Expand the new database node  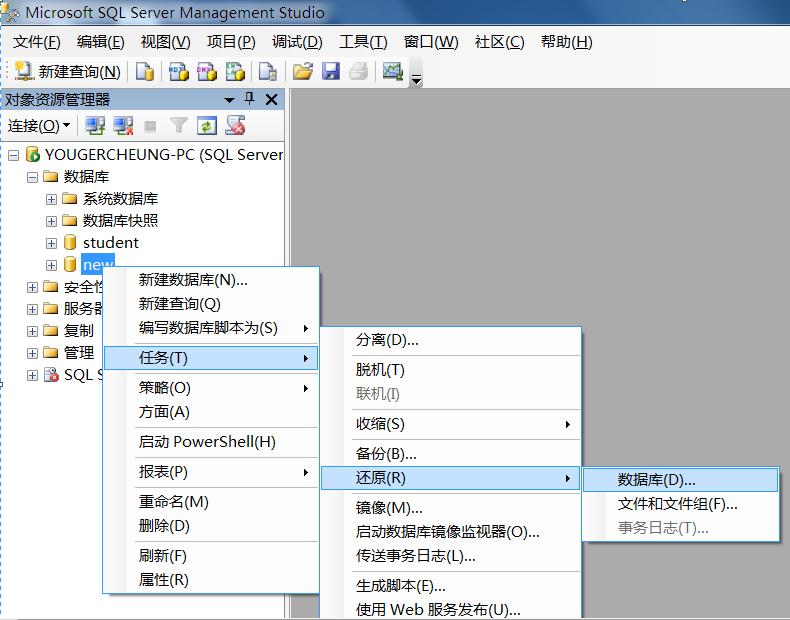point(51,265)
